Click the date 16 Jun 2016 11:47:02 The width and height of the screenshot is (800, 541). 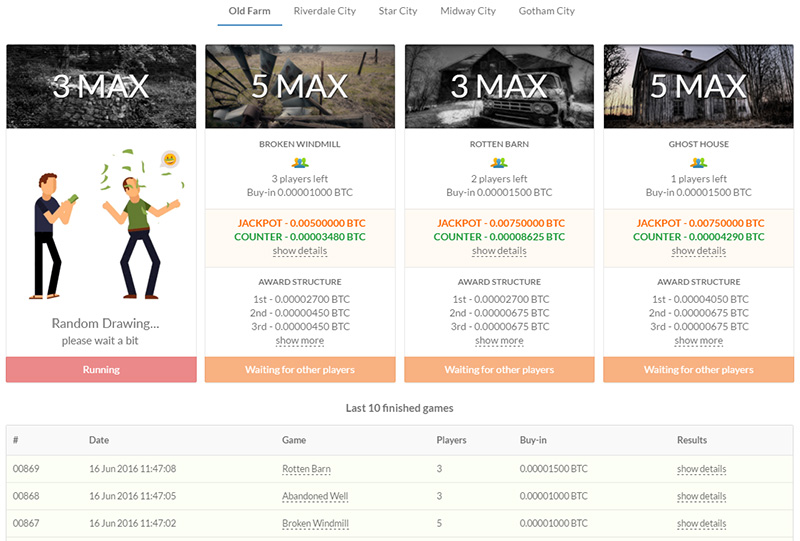pos(133,523)
